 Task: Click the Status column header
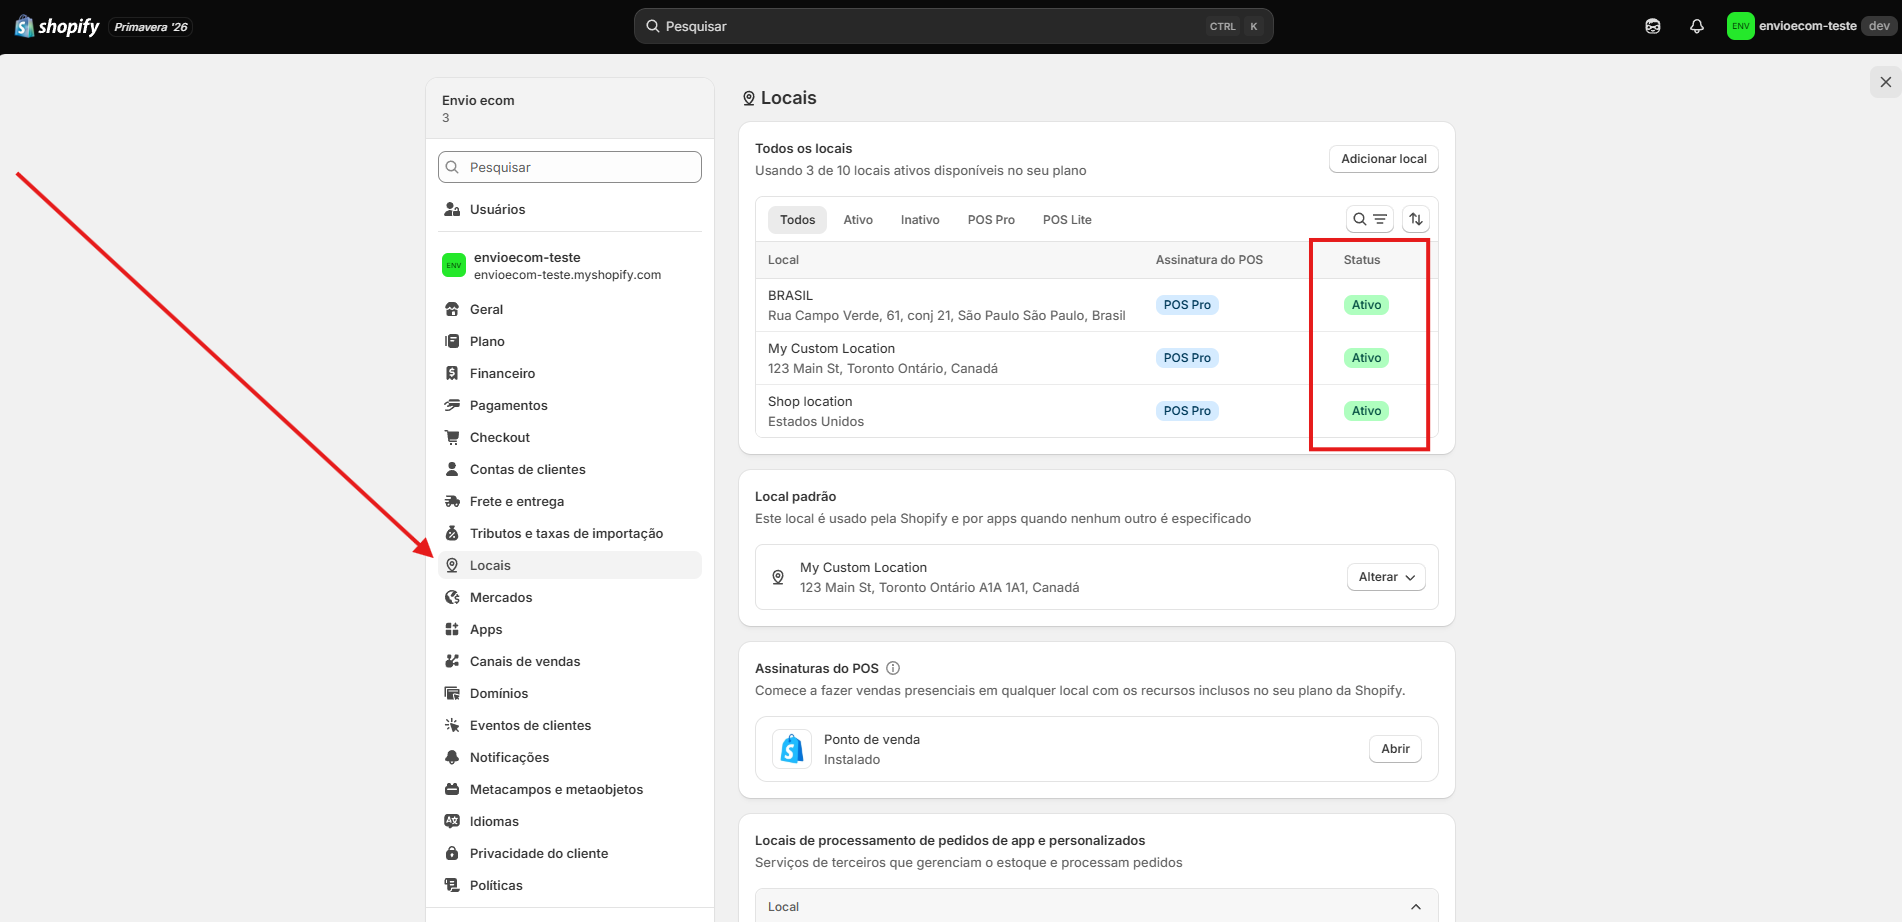coord(1361,260)
